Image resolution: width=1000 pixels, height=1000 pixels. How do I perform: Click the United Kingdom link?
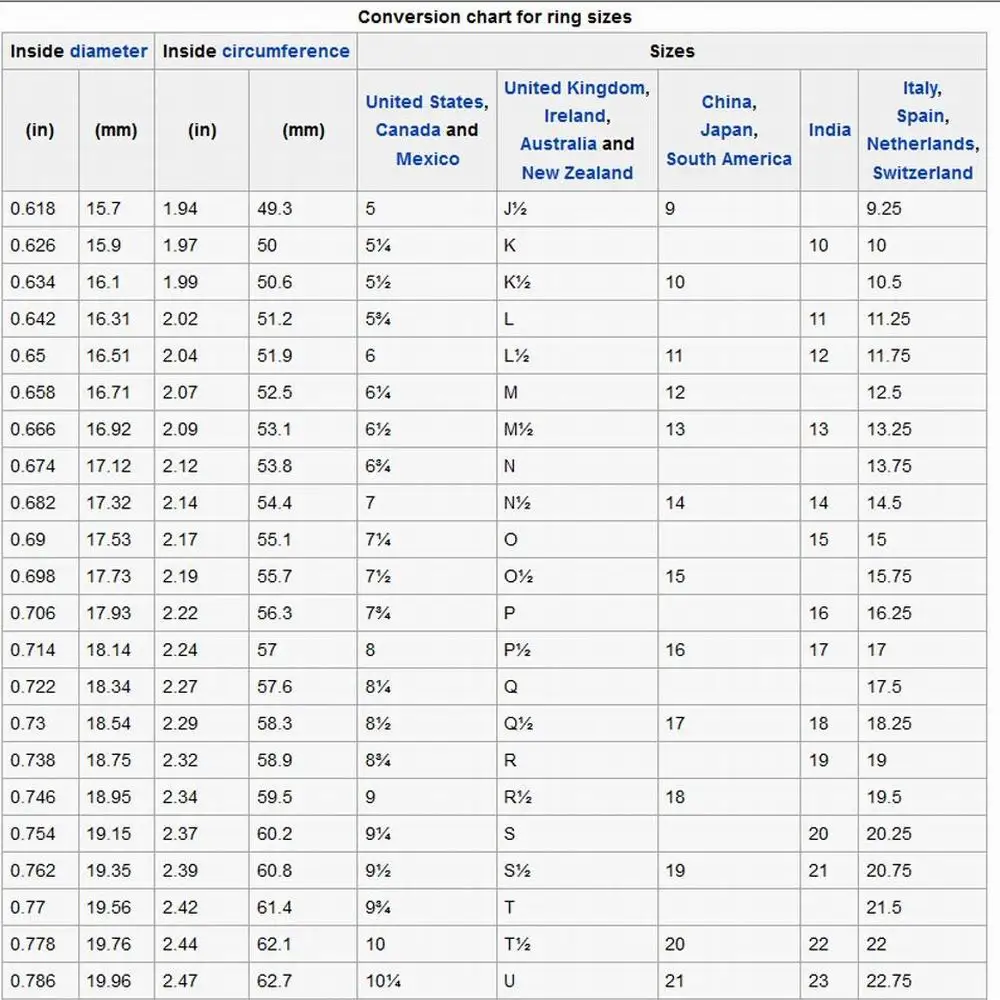575,88
